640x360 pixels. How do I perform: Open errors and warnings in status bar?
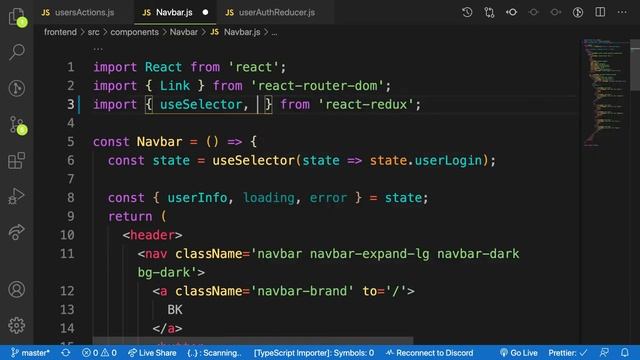click(x=99, y=353)
